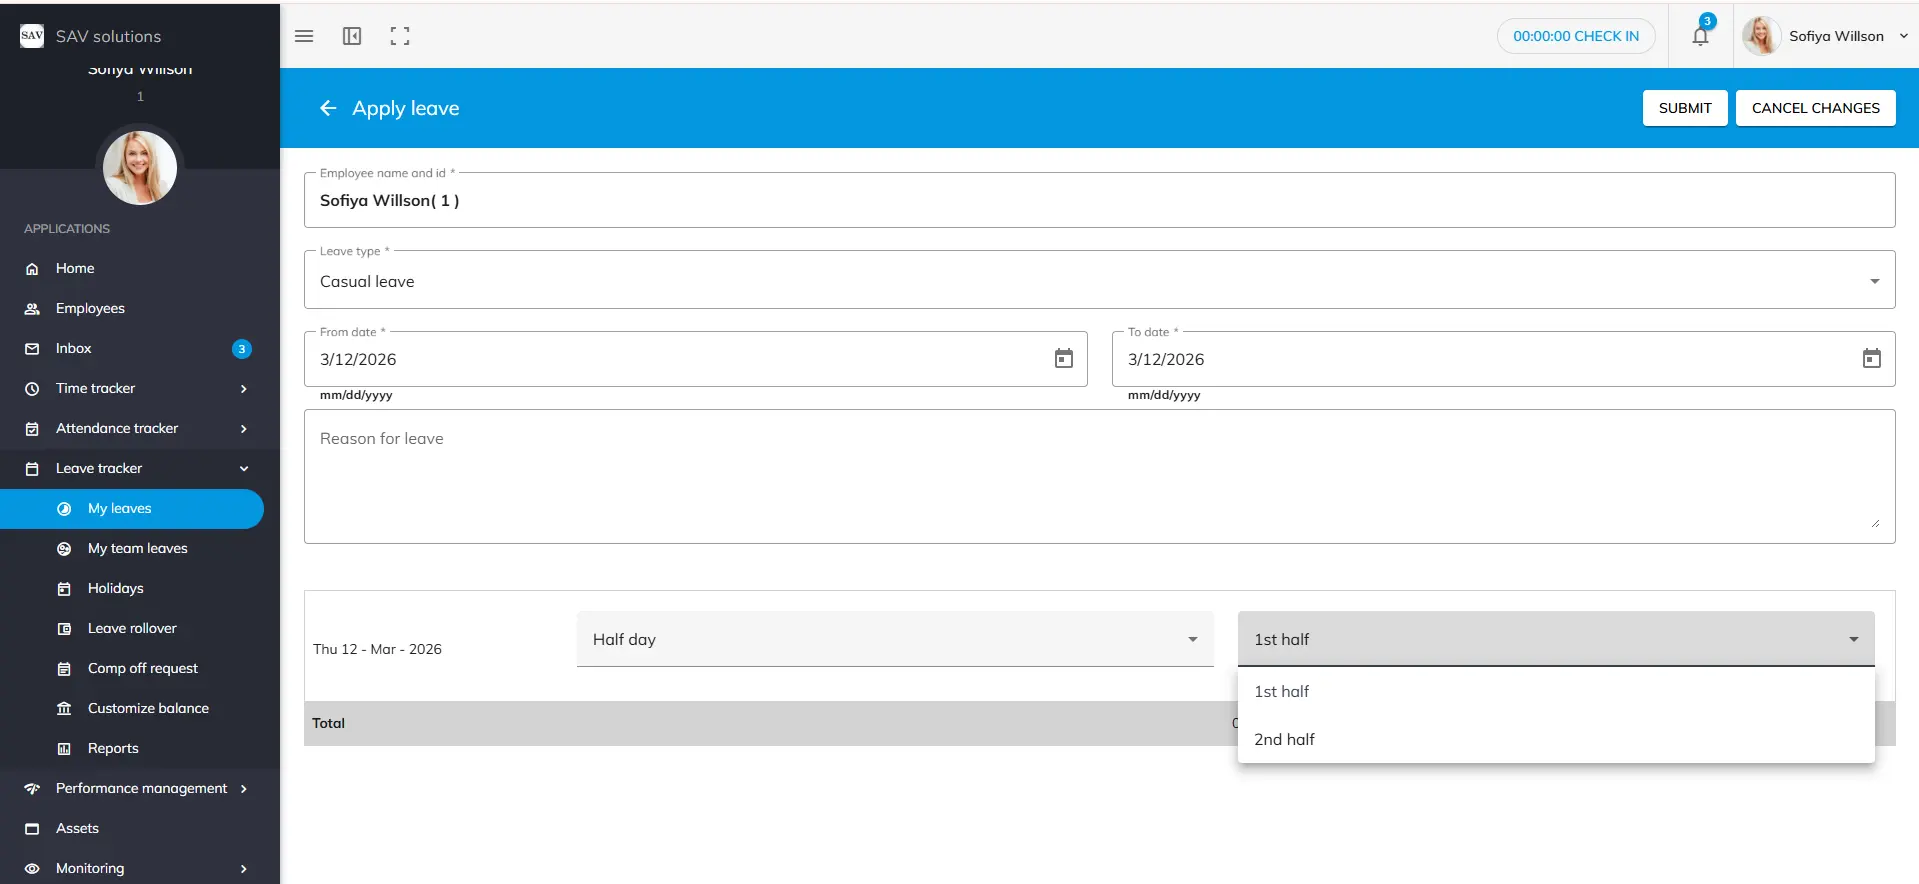The image size is (1919, 884).
Task: Open the Leave type dropdown
Action: click(1098, 281)
